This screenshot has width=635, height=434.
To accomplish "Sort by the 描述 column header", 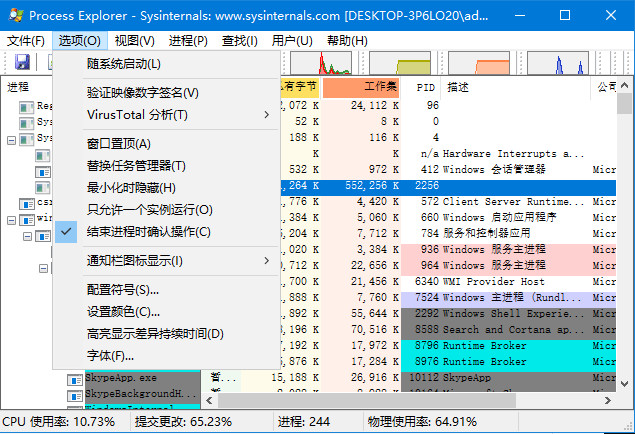I will (x=517, y=87).
